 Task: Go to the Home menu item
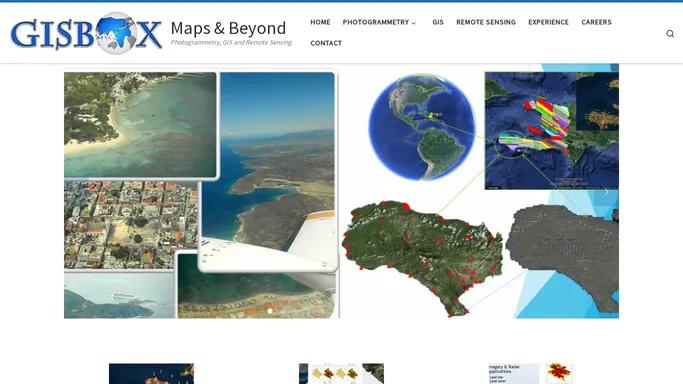(320, 22)
